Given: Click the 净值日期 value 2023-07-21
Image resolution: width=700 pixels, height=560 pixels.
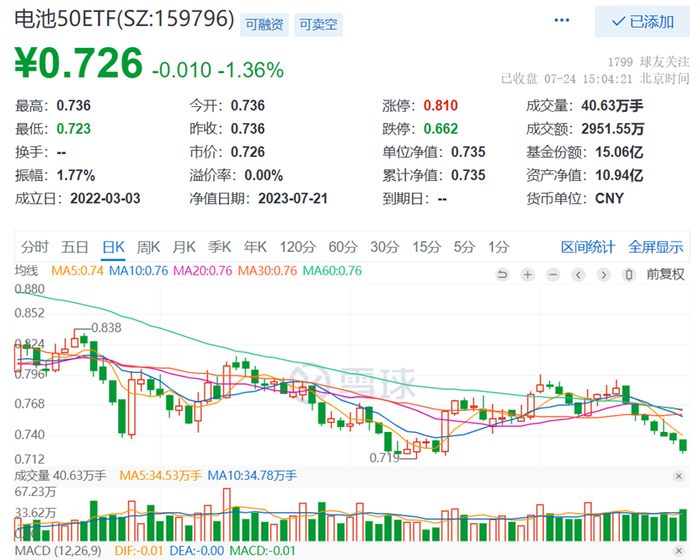Looking at the screenshot, I should click(293, 198).
